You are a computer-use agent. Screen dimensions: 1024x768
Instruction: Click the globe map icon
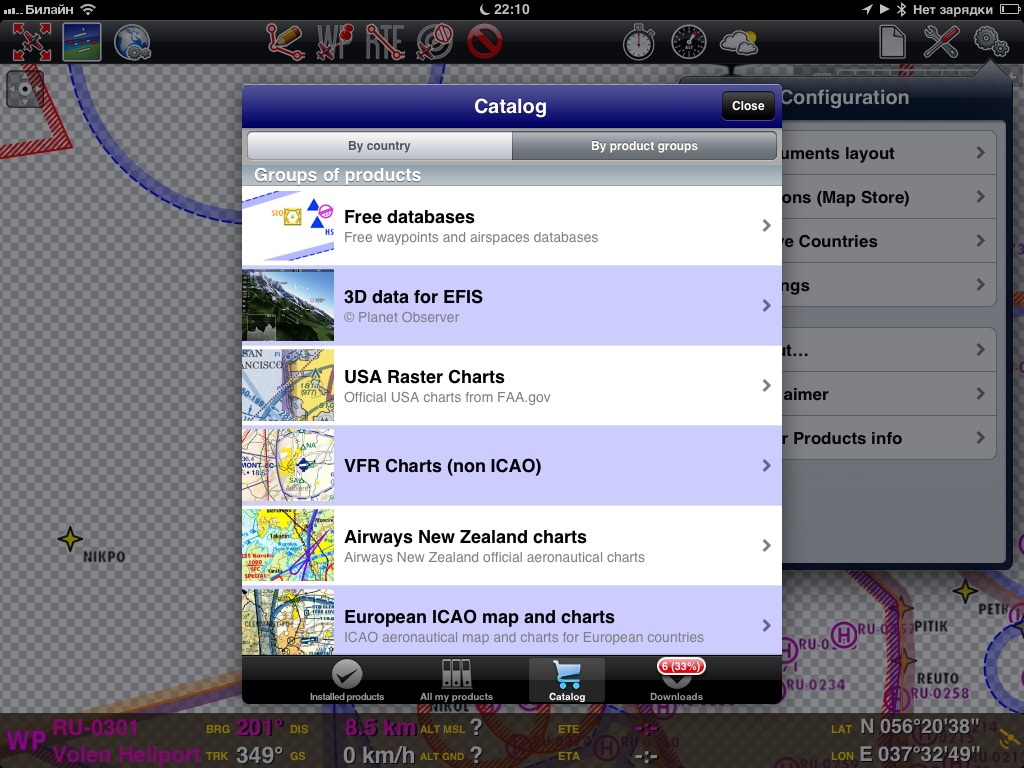click(x=131, y=42)
